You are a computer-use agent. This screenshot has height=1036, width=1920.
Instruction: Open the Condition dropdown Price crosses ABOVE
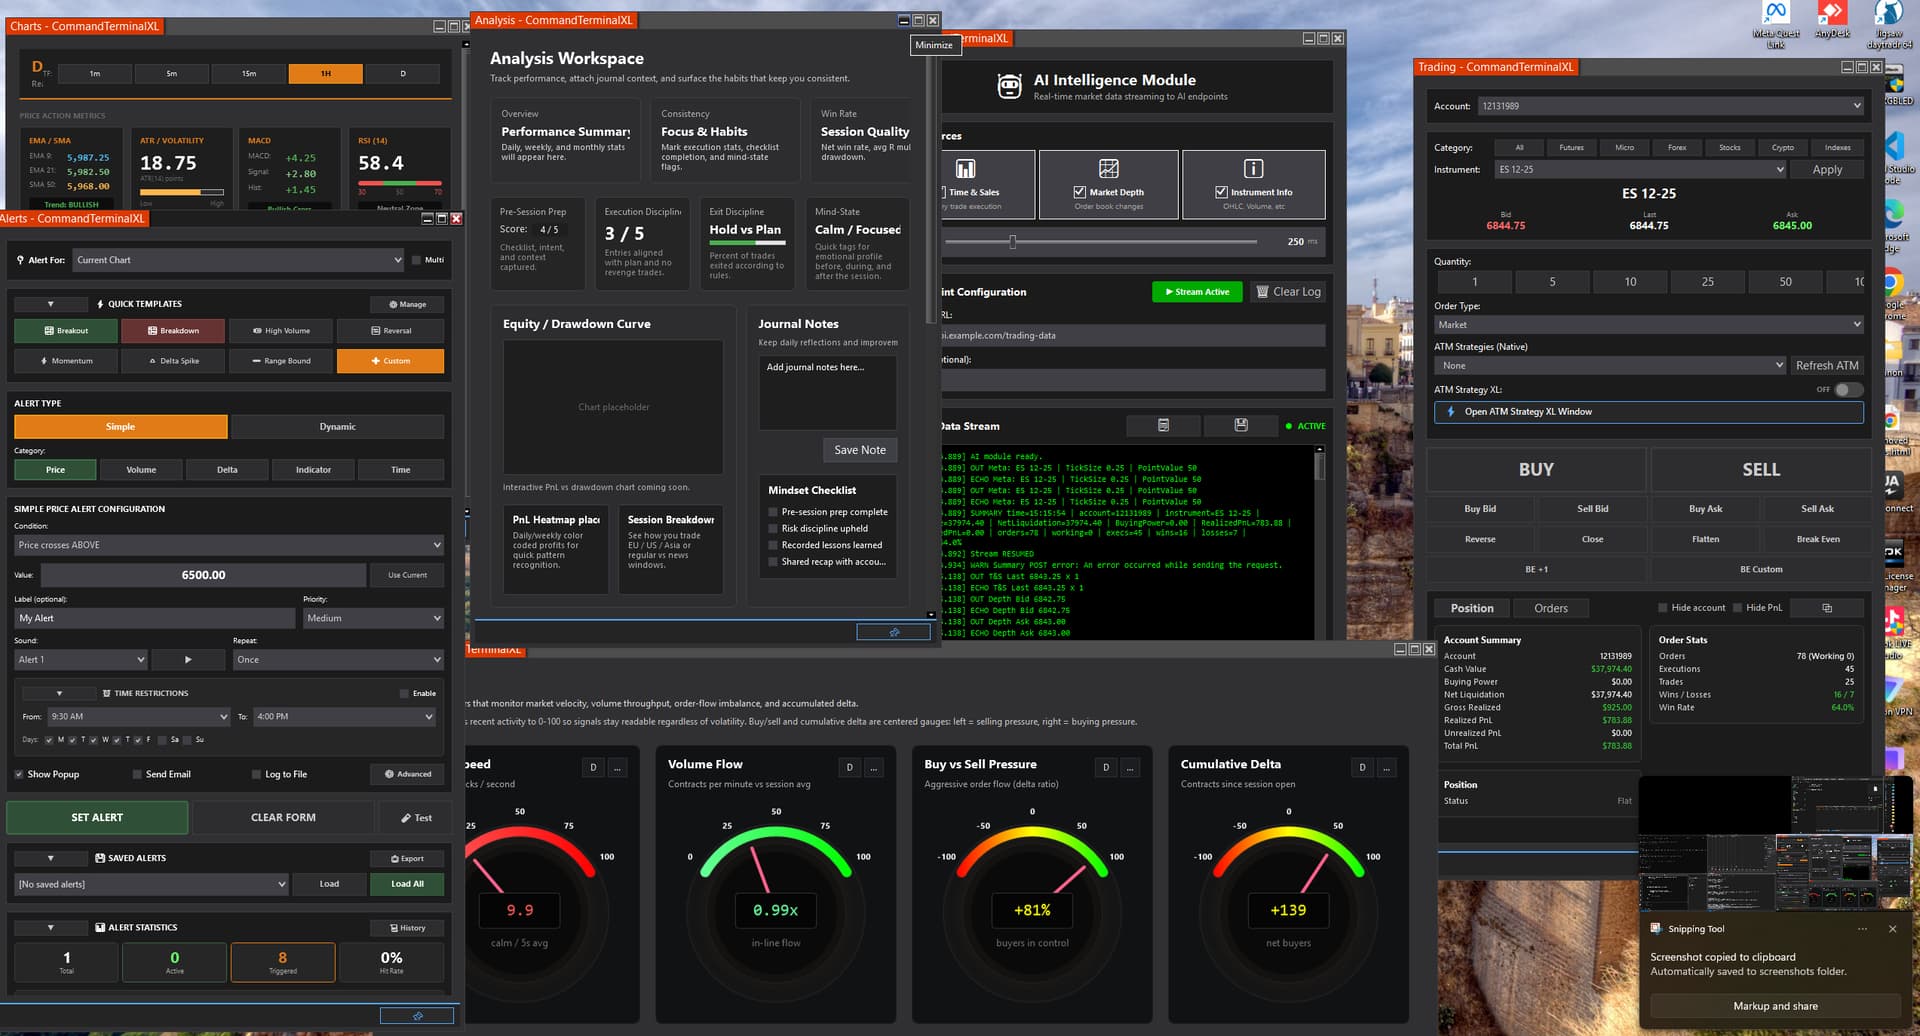tap(229, 545)
